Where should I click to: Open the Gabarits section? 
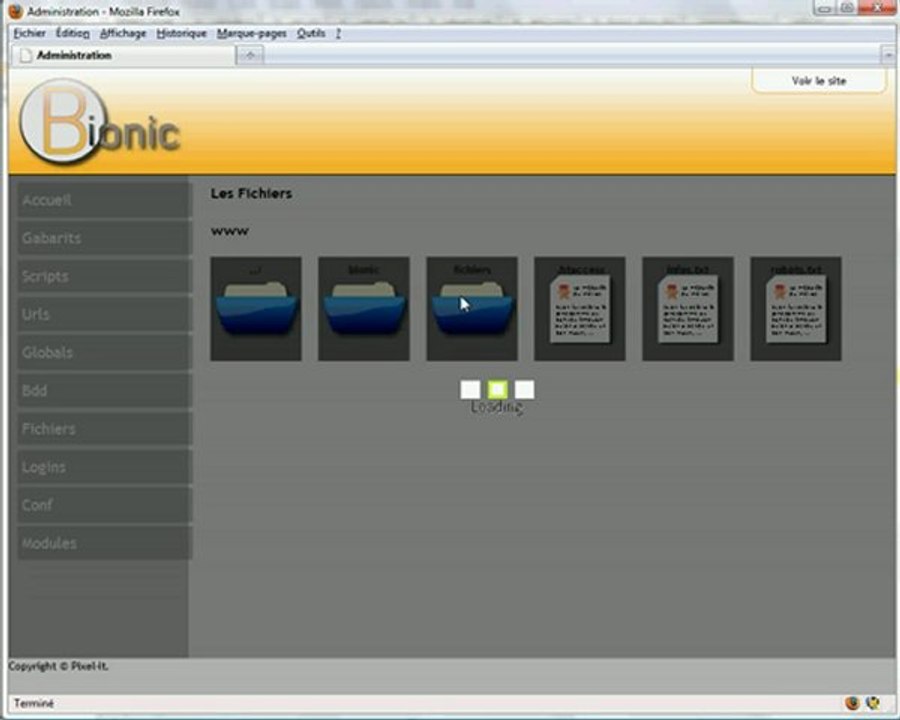(104, 238)
